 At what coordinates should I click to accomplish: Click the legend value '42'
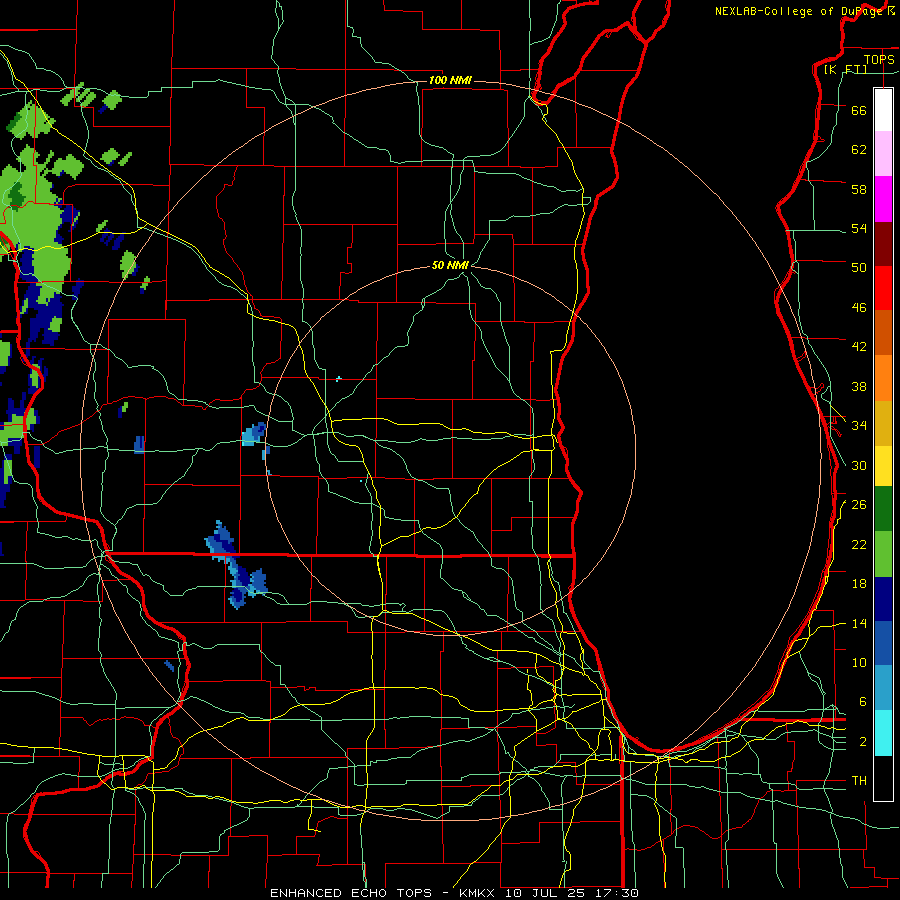(859, 347)
